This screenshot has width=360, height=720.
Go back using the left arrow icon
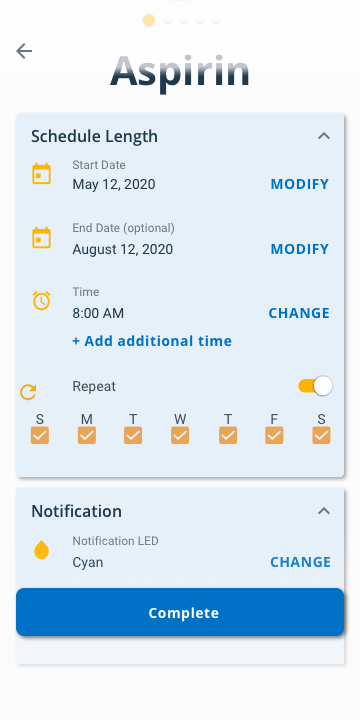coord(24,51)
